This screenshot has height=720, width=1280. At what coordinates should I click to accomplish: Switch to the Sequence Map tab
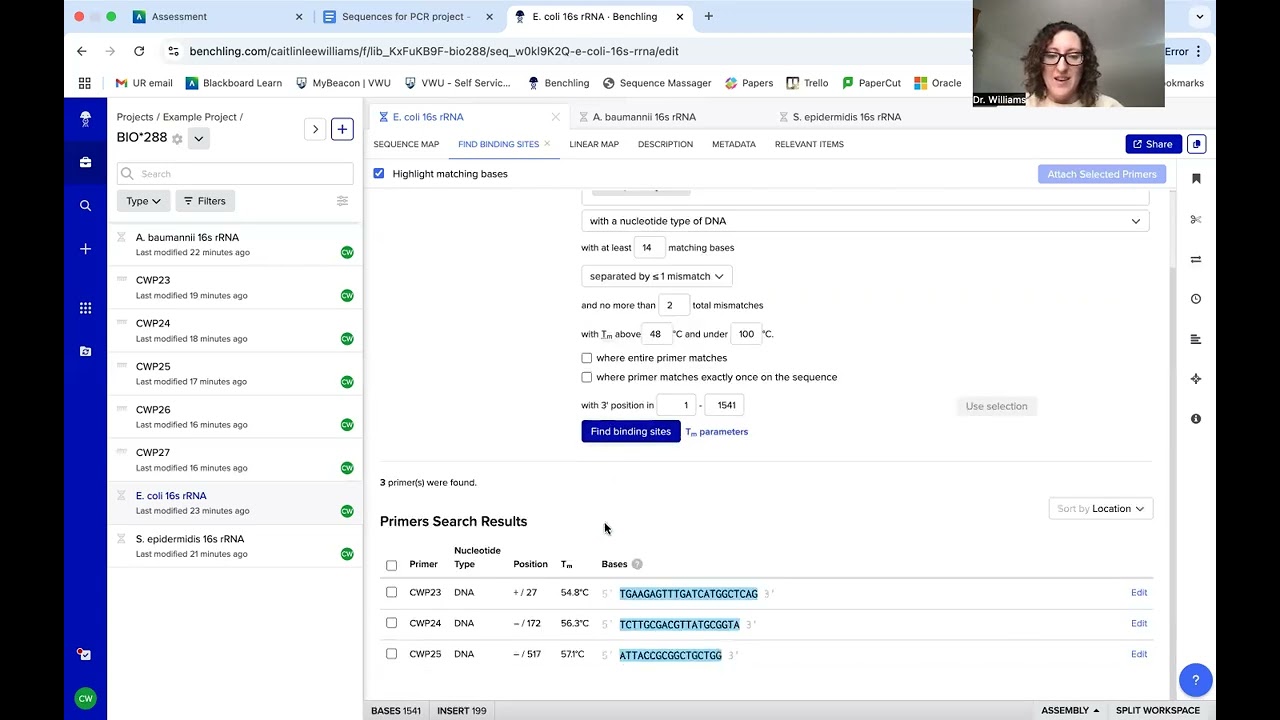(x=406, y=144)
